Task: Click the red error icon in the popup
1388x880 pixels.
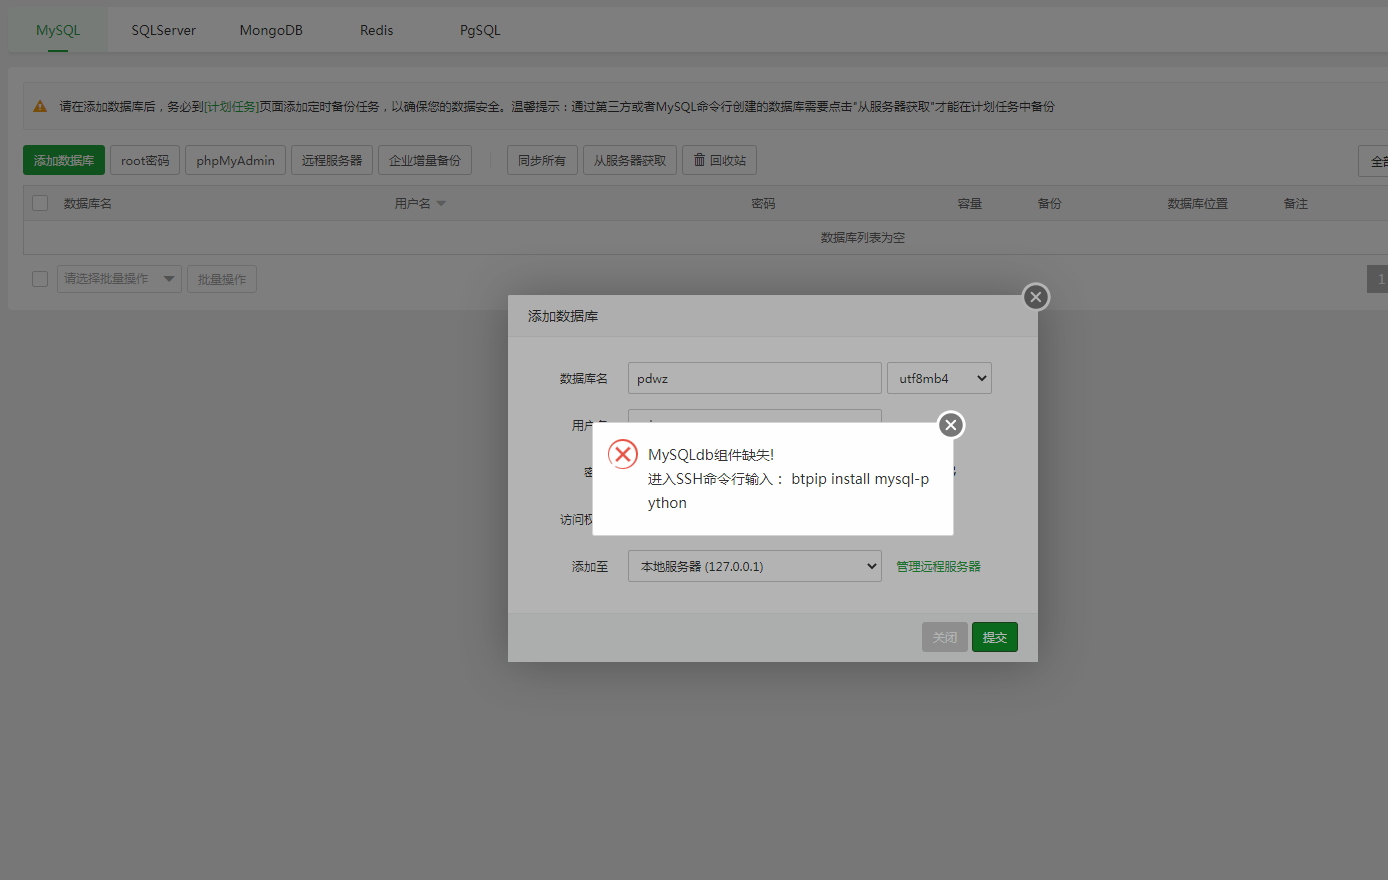Action: point(623,455)
